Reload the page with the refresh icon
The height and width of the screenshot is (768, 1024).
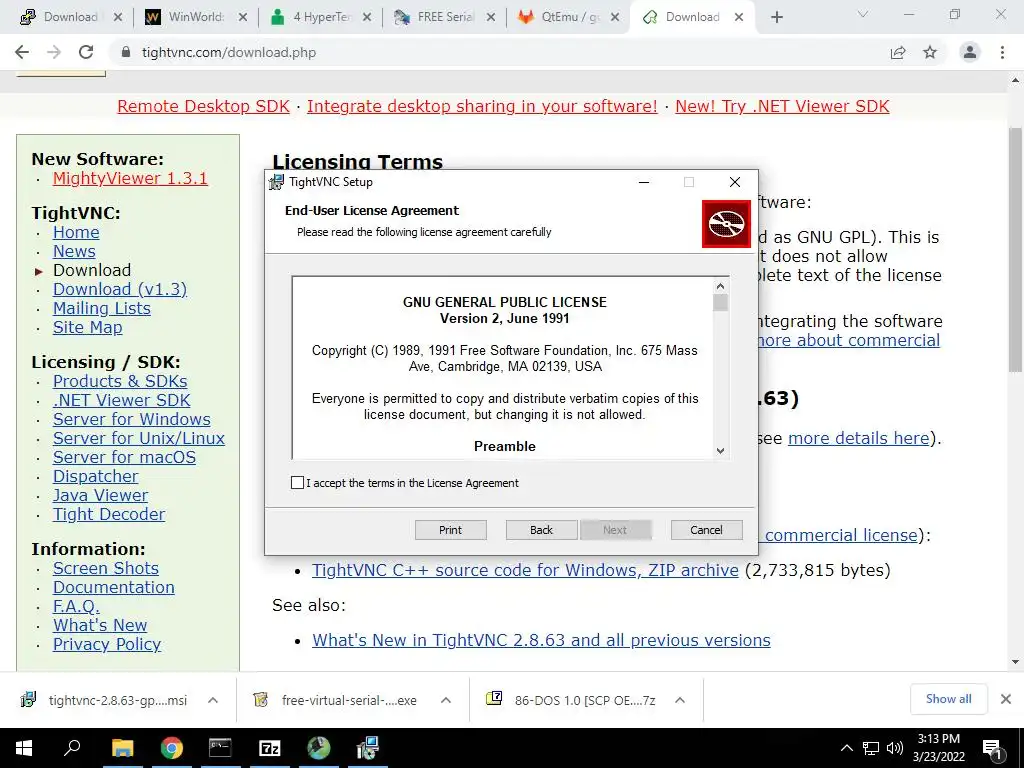point(86,52)
